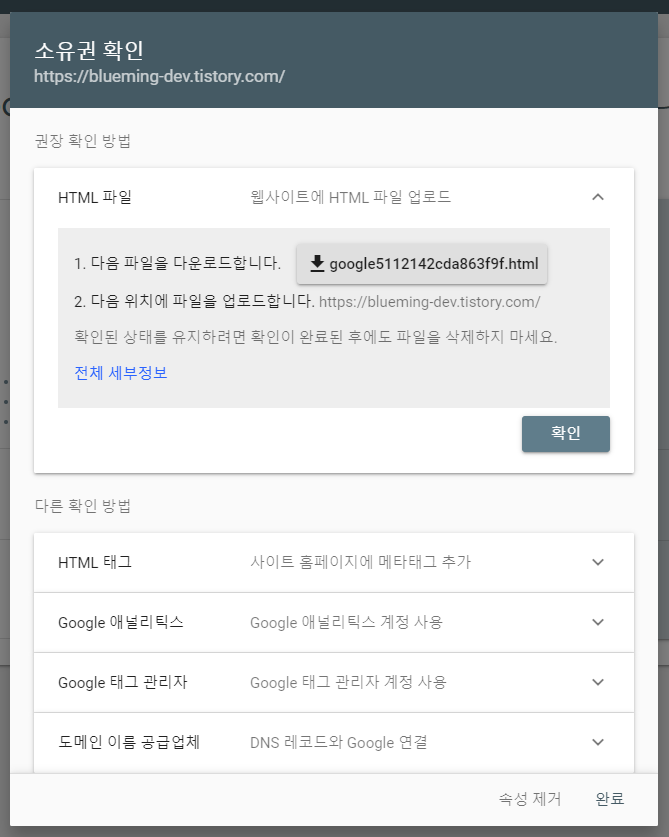Click '사이트 홈페이지에 메타태그 추가' description
This screenshot has height=837, width=669.
point(360,562)
